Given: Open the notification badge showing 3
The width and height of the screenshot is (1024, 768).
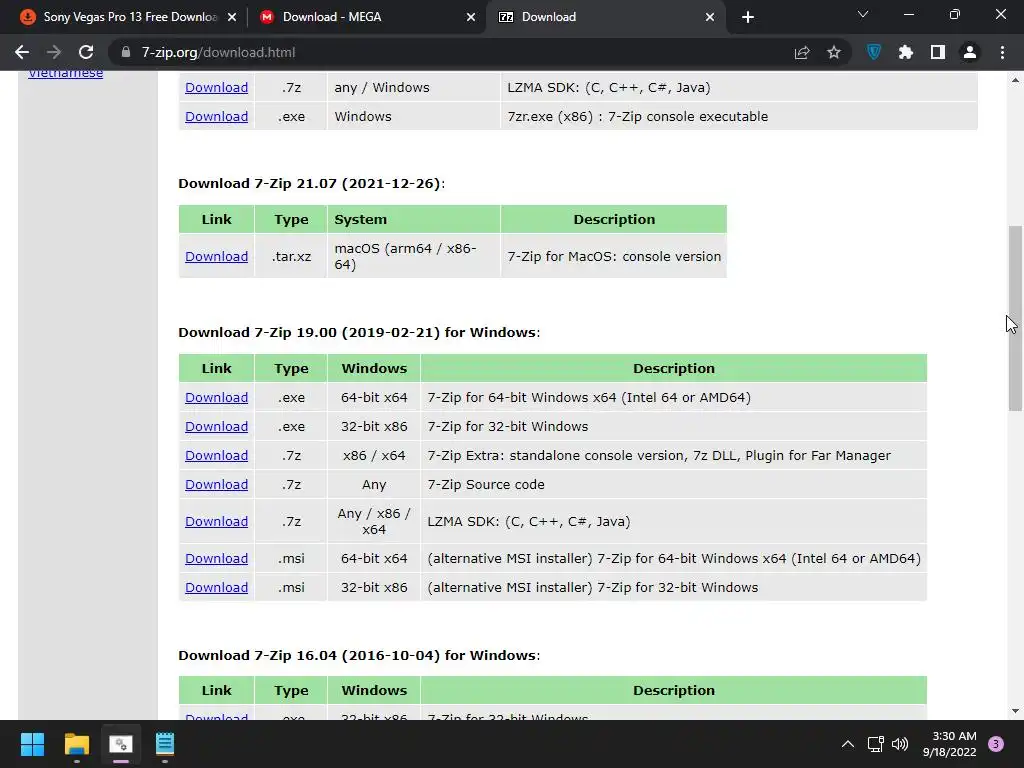Looking at the screenshot, I should coord(995,744).
